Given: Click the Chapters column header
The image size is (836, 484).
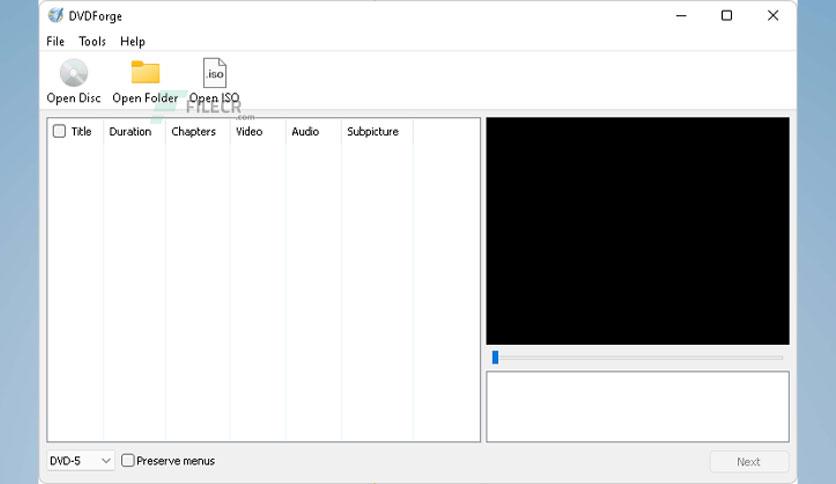Looking at the screenshot, I should point(194,131).
